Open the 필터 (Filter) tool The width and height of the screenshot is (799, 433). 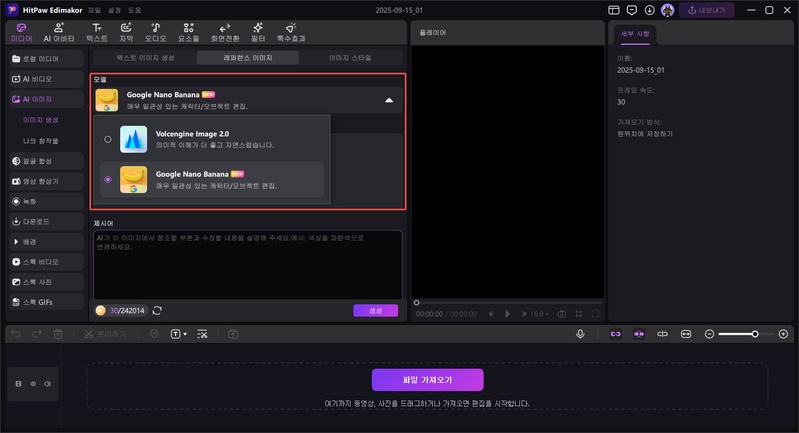coord(258,32)
